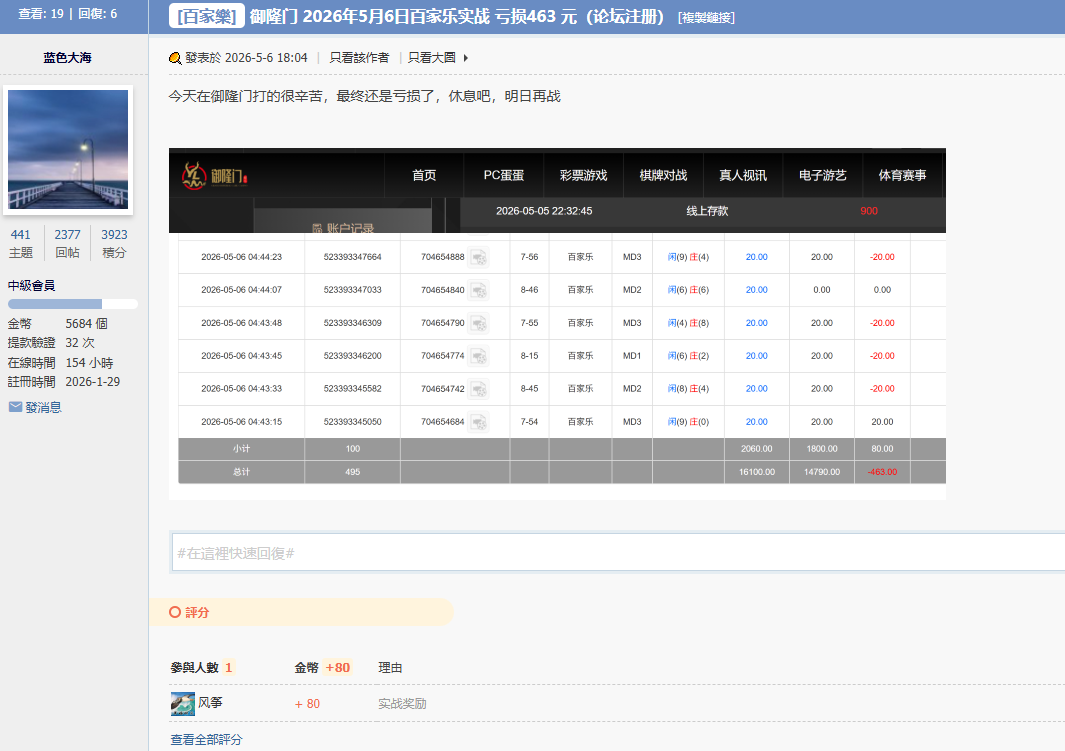Click the result 闲(6) 庄(6)
This screenshot has width=1065, height=751.
pyautogui.click(x=688, y=290)
